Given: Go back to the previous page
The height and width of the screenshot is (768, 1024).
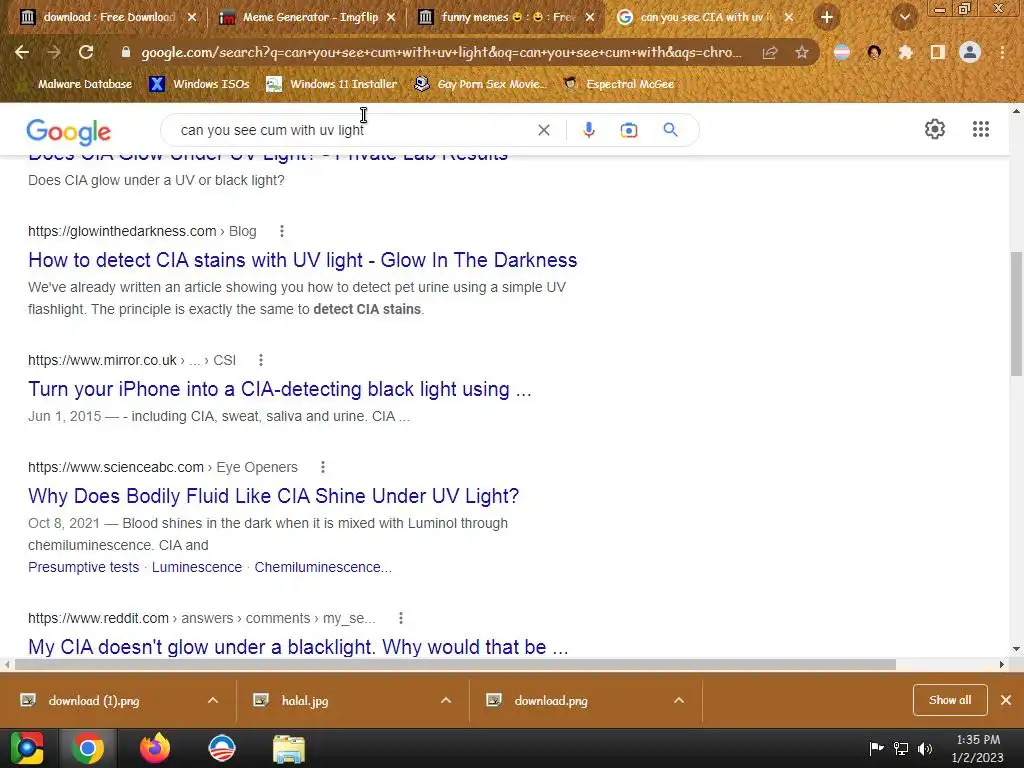Looking at the screenshot, I should coord(22,52).
